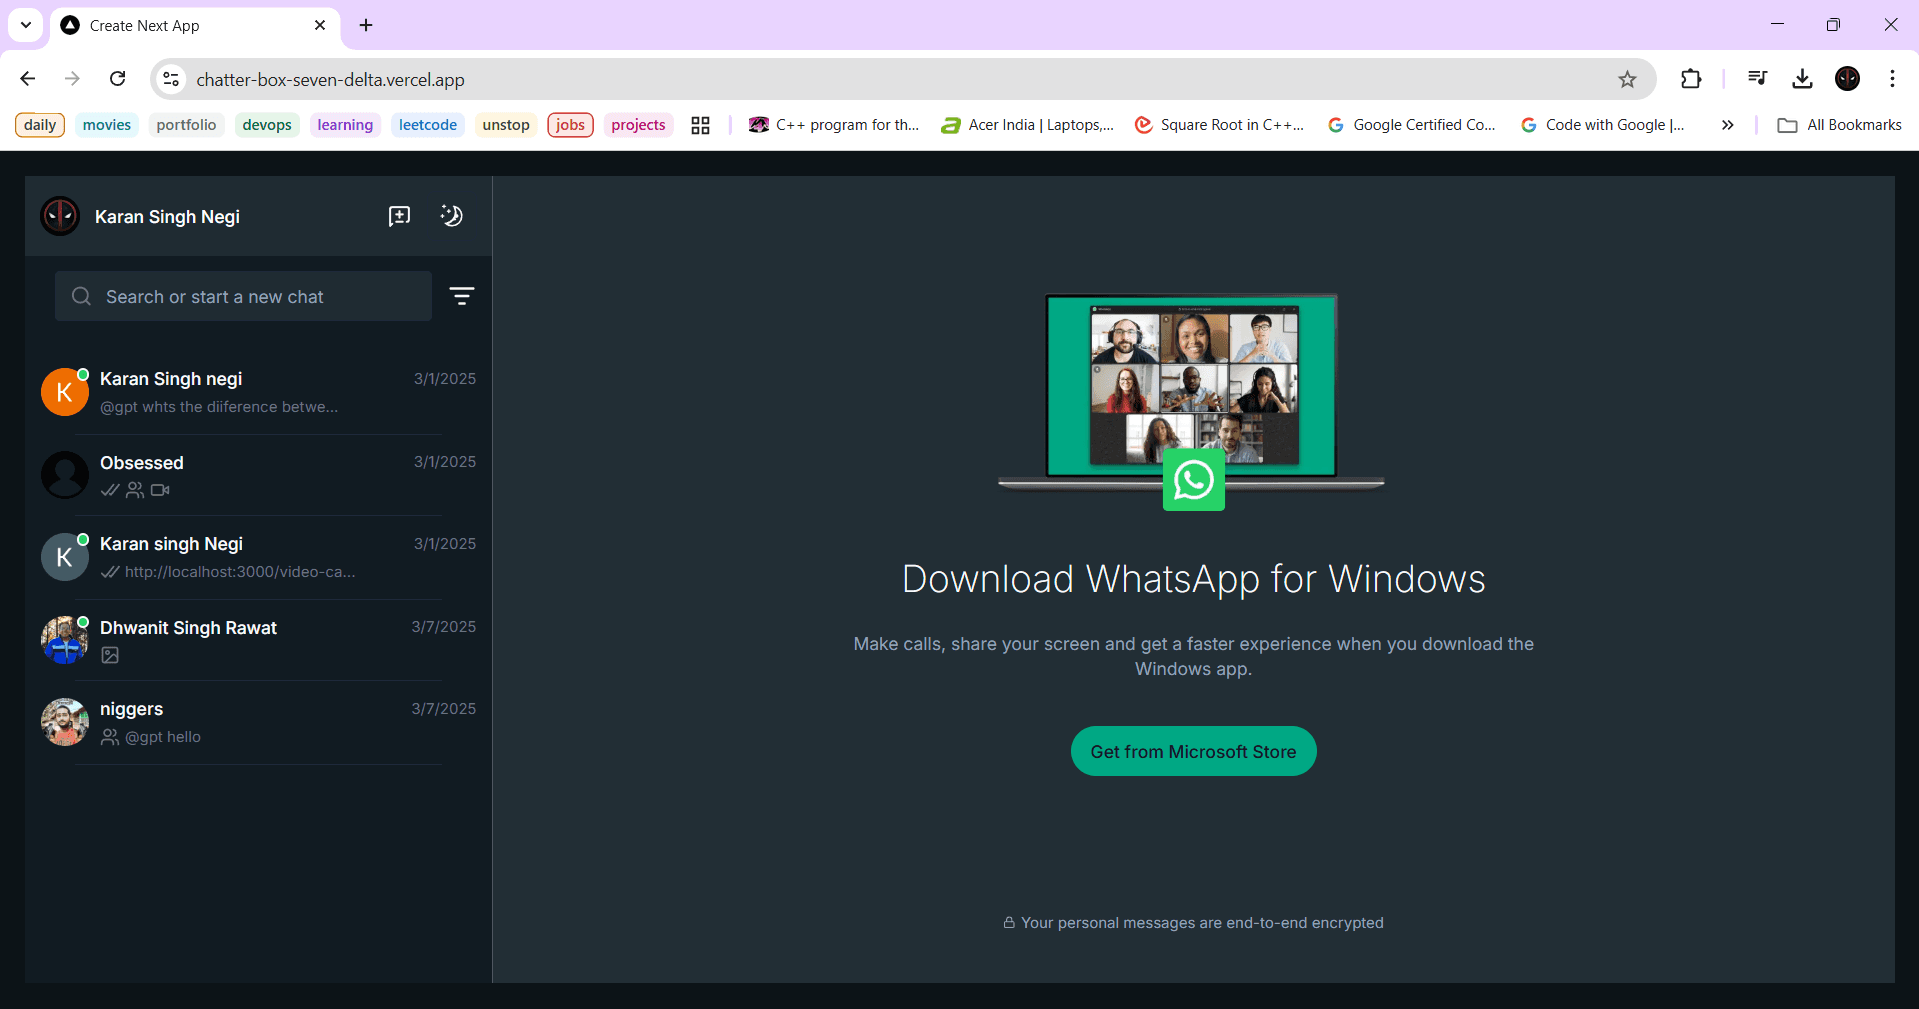Click the tab groups grid icon in bookmarks bar

(700, 125)
